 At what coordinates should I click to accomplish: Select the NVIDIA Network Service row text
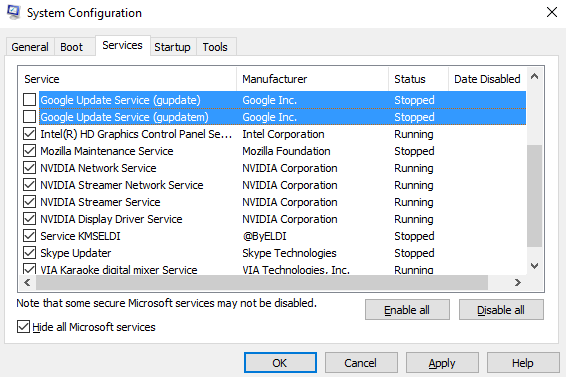pyautogui.click(x=98, y=168)
